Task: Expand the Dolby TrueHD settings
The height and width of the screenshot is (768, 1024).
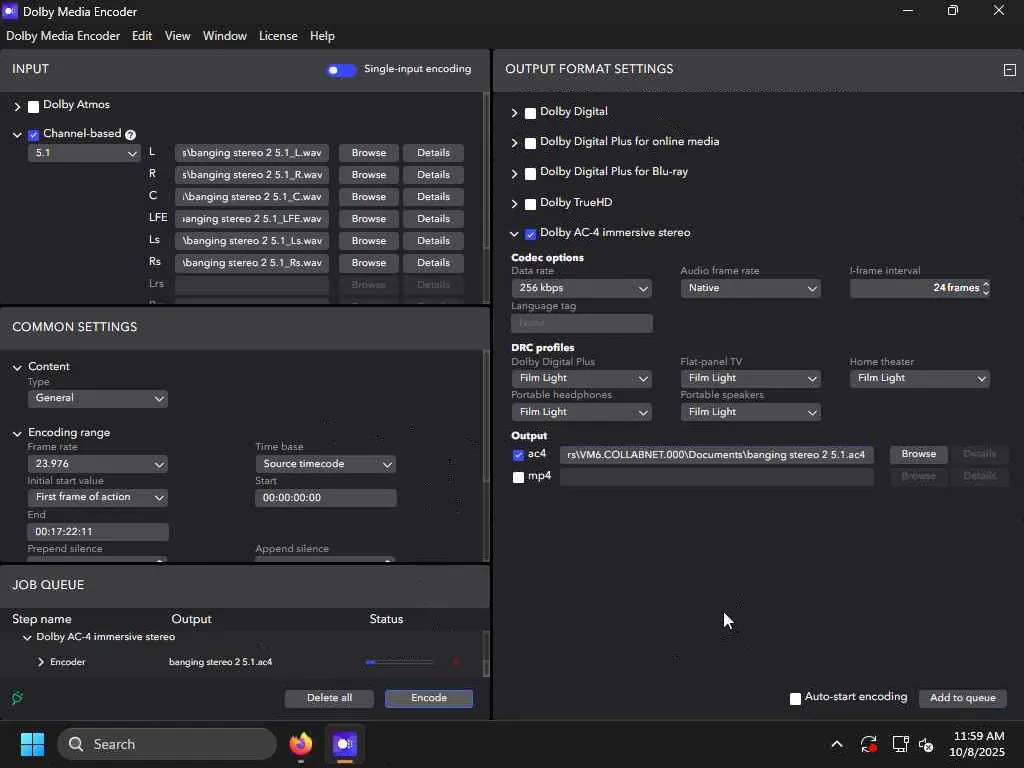Action: tap(515, 204)
